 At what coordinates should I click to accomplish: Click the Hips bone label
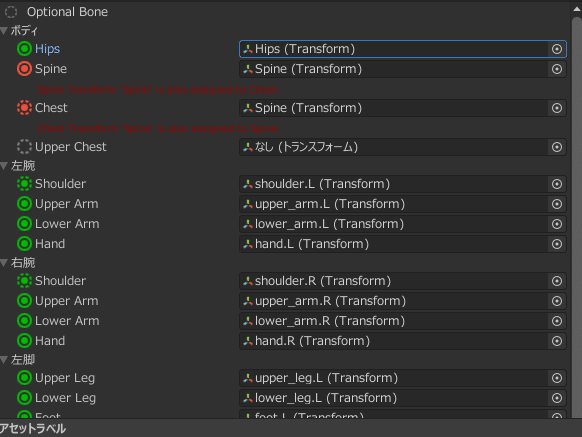(x=48, y=49)
